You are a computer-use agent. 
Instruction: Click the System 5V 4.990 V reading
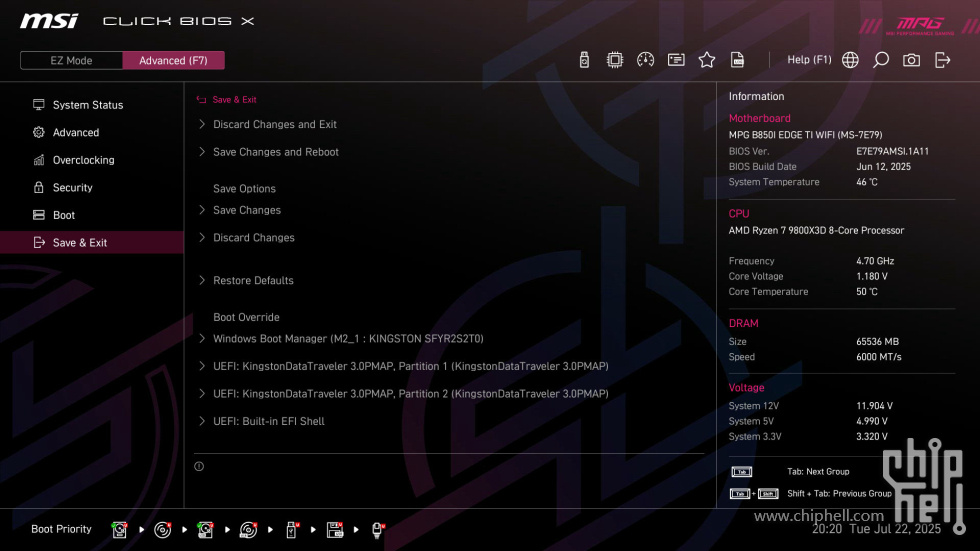tap(872, 421)
